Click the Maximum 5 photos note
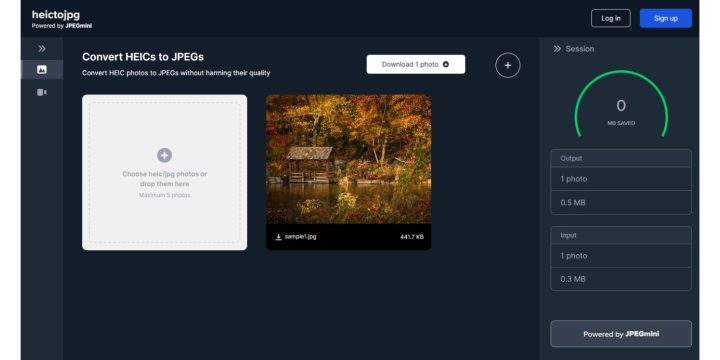 [x=164, y=195]
